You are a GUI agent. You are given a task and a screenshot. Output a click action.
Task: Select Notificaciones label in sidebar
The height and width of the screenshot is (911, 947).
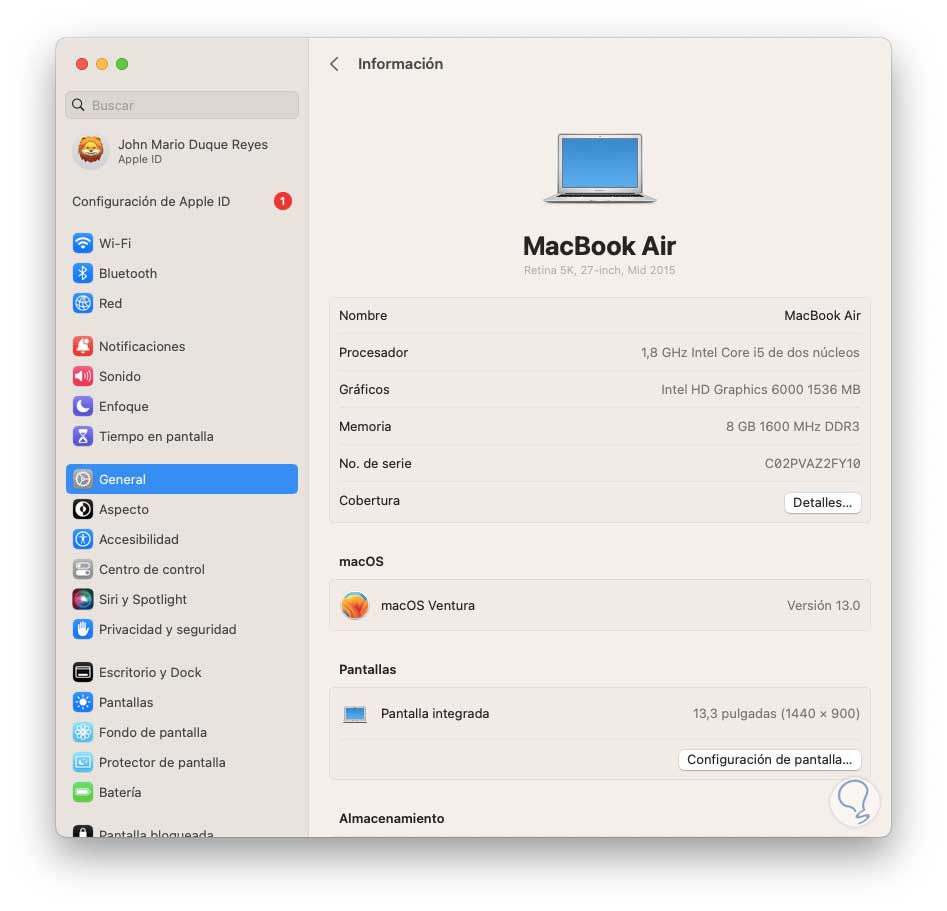(x=142, y=347)
